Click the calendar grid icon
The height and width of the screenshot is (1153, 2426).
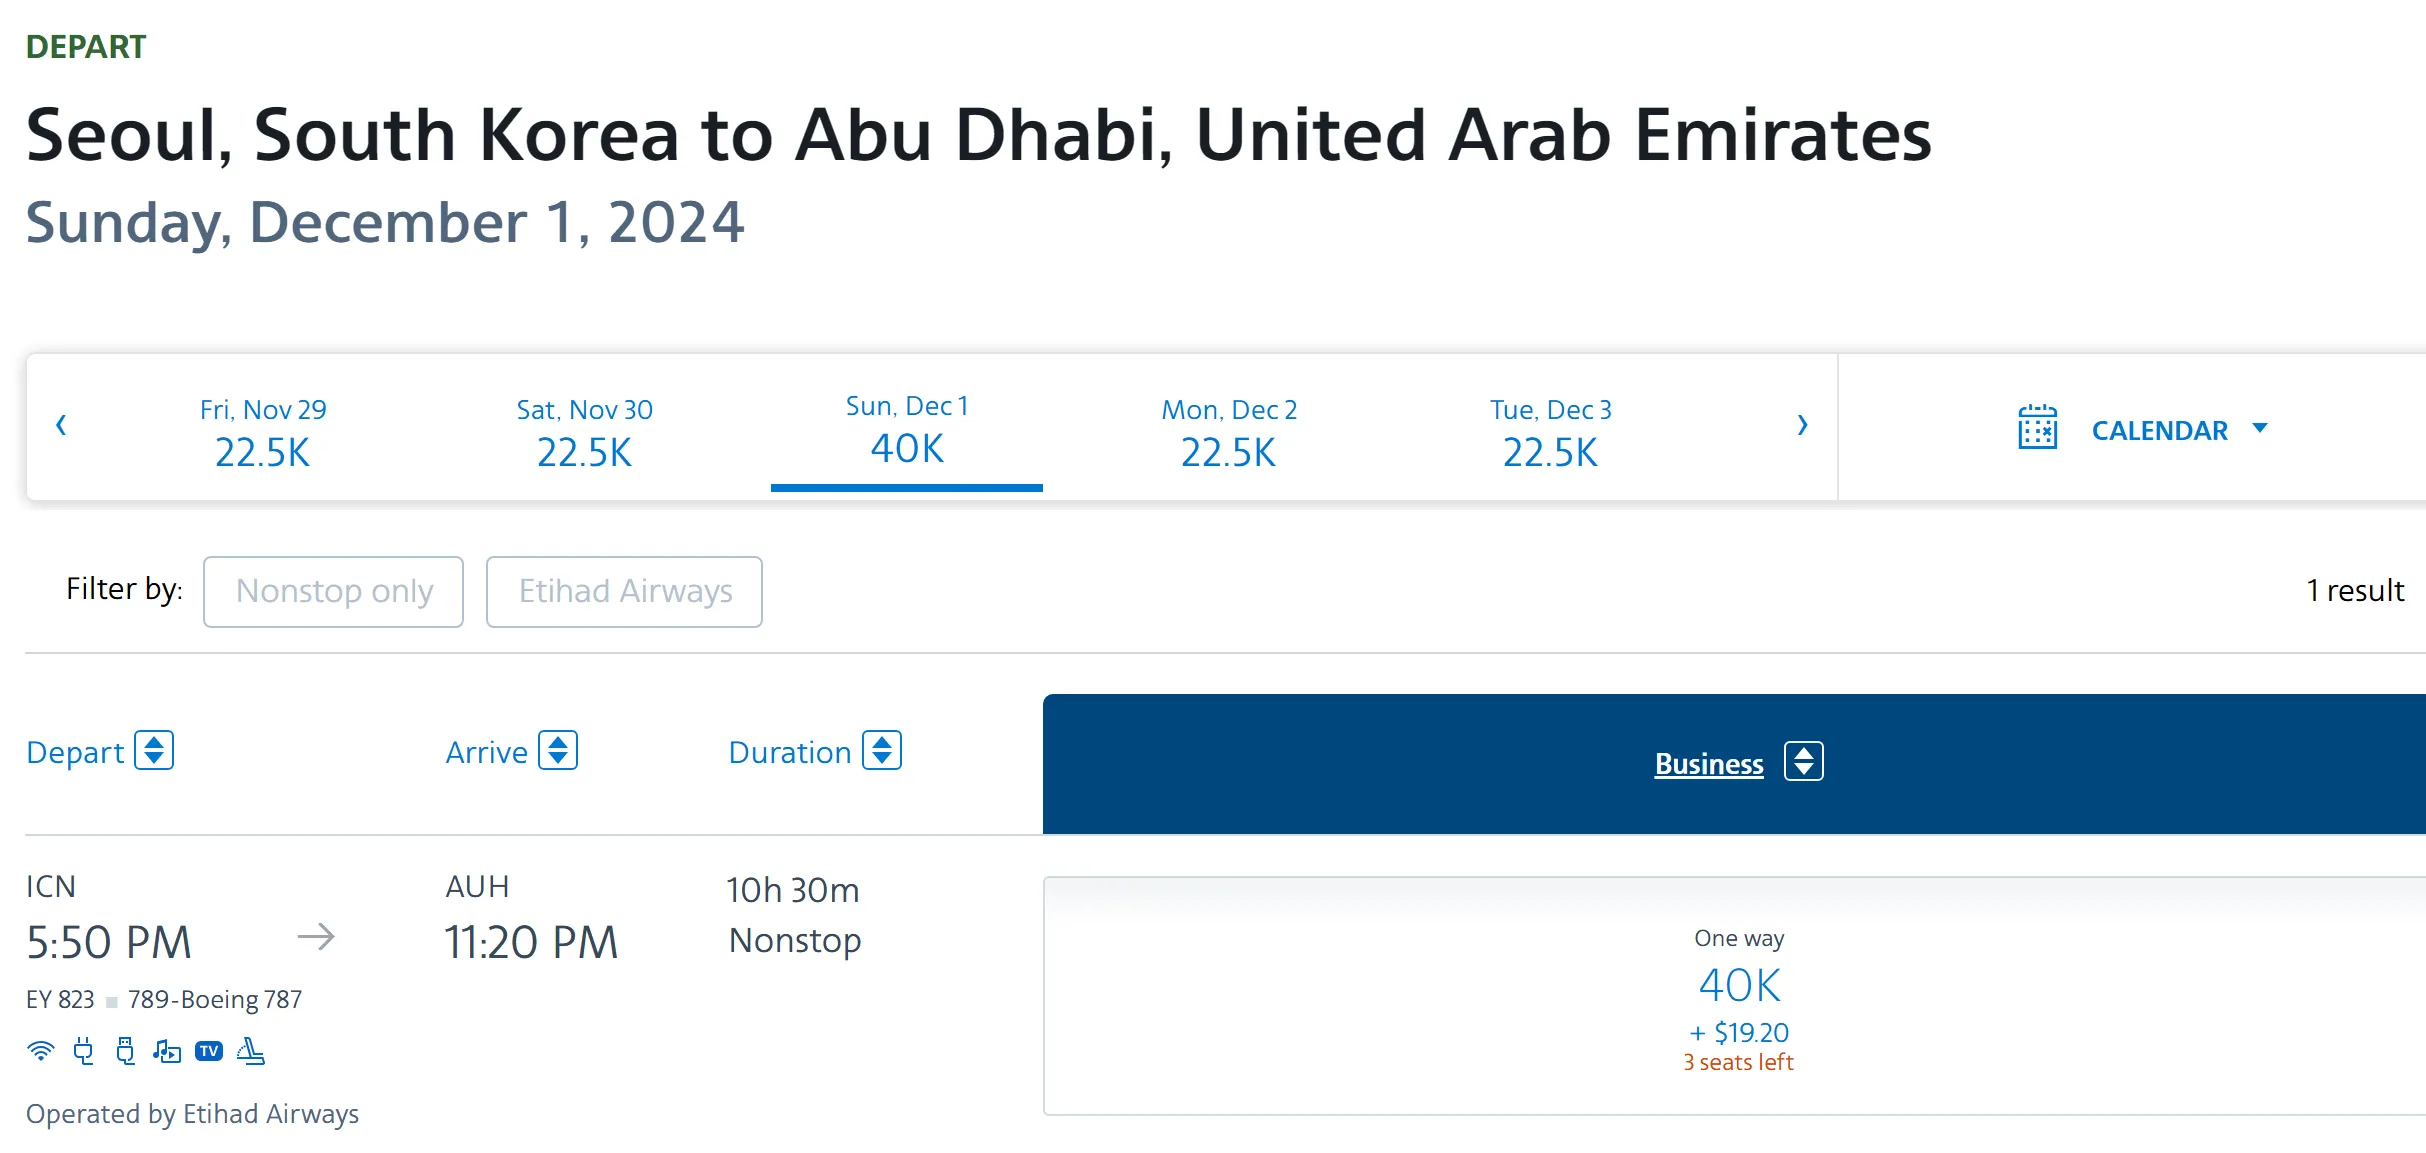pyautogui.click(x=2037, y=428)
